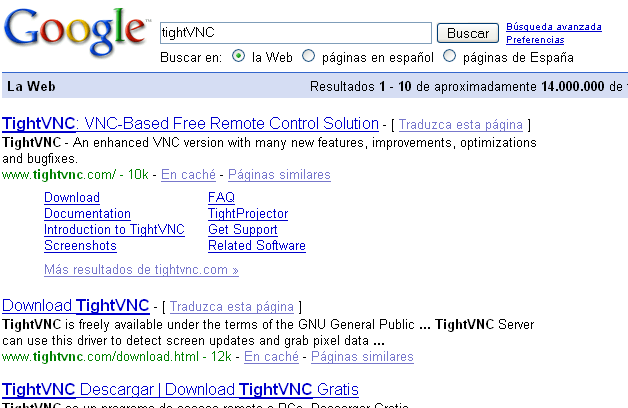Viewport: 628px width, 408px height.
Task: Open the Get Support sitelink
Action: [x=243, y=229]
